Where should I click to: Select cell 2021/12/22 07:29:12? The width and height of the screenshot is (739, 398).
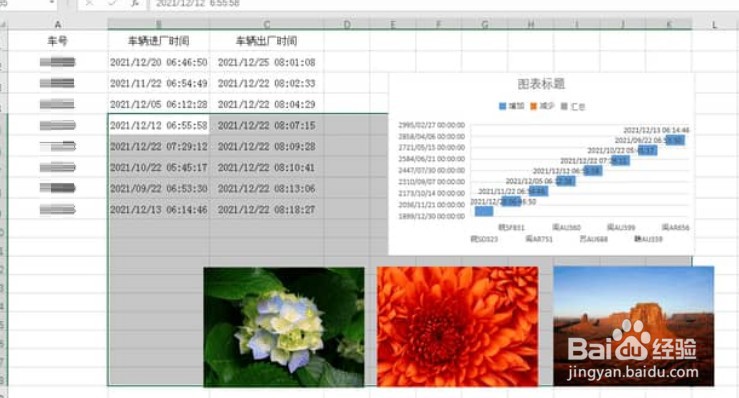click(x=159, y=147)
